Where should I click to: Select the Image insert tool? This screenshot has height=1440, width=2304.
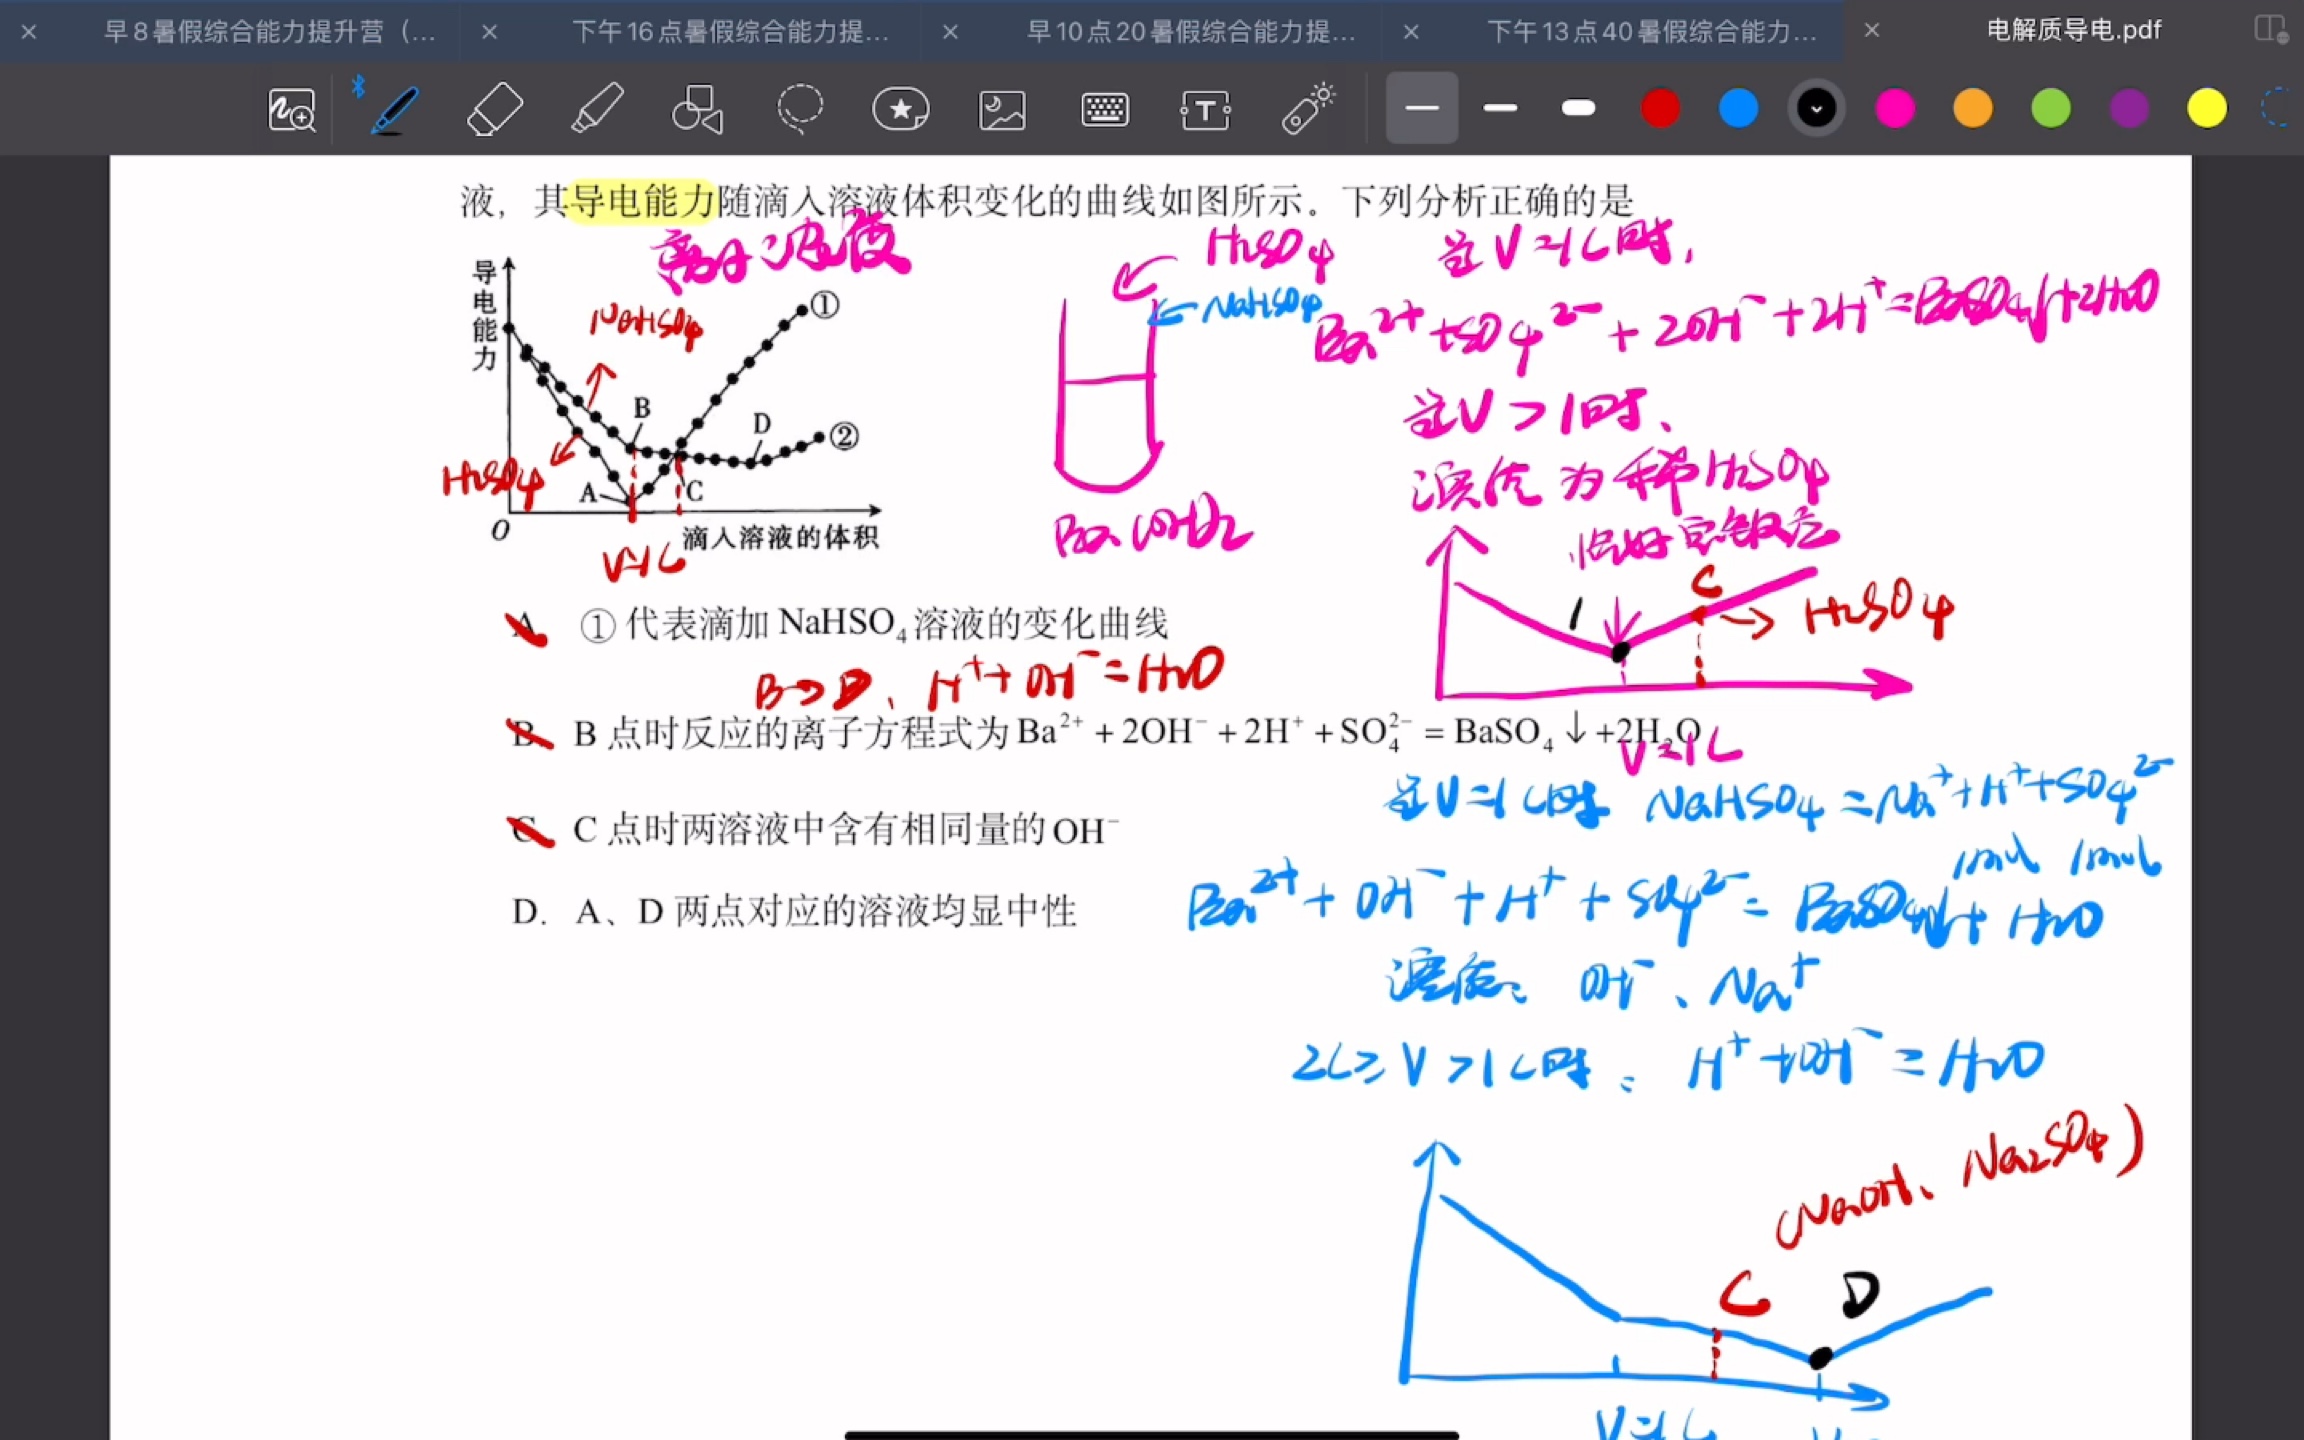tap(1002, 109)
